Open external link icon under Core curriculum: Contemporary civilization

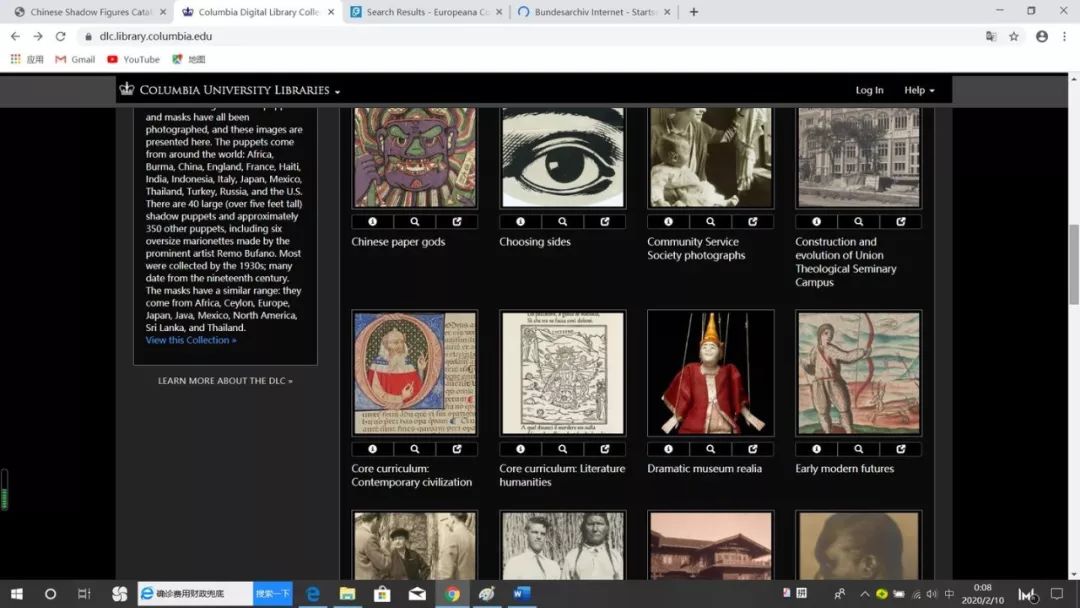457,449
